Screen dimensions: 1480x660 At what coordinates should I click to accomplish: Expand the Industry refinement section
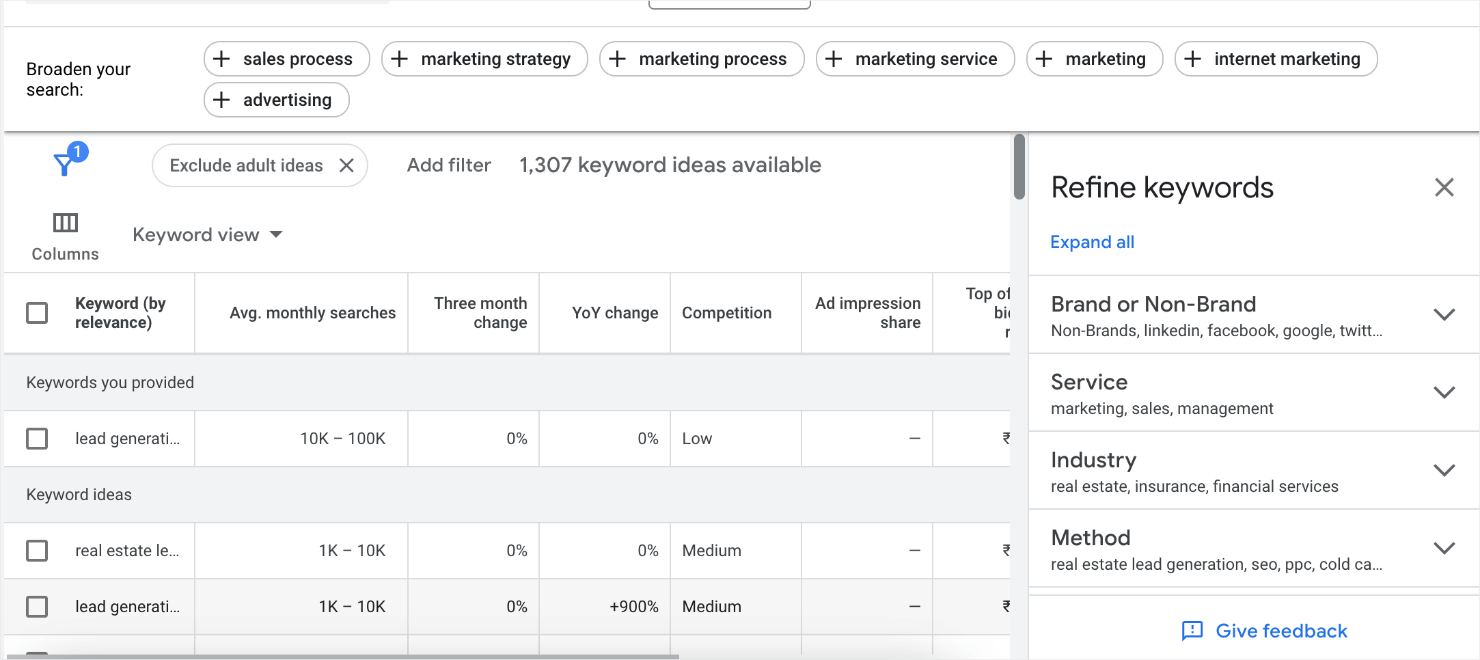(x=1444, y=469)
